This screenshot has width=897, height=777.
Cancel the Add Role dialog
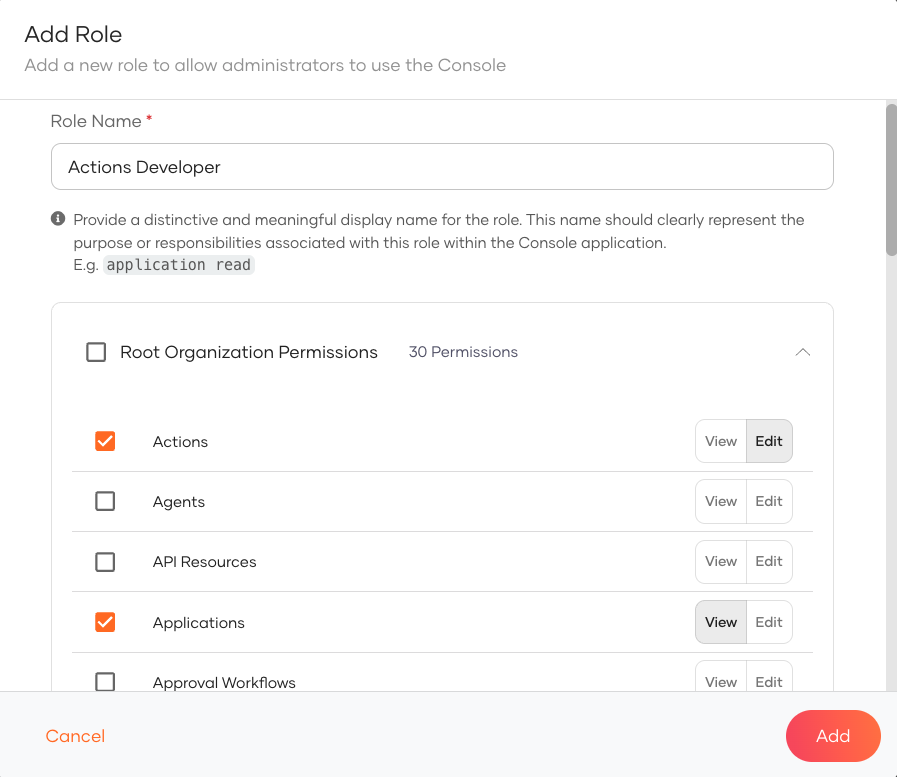[x=75, y=736]
